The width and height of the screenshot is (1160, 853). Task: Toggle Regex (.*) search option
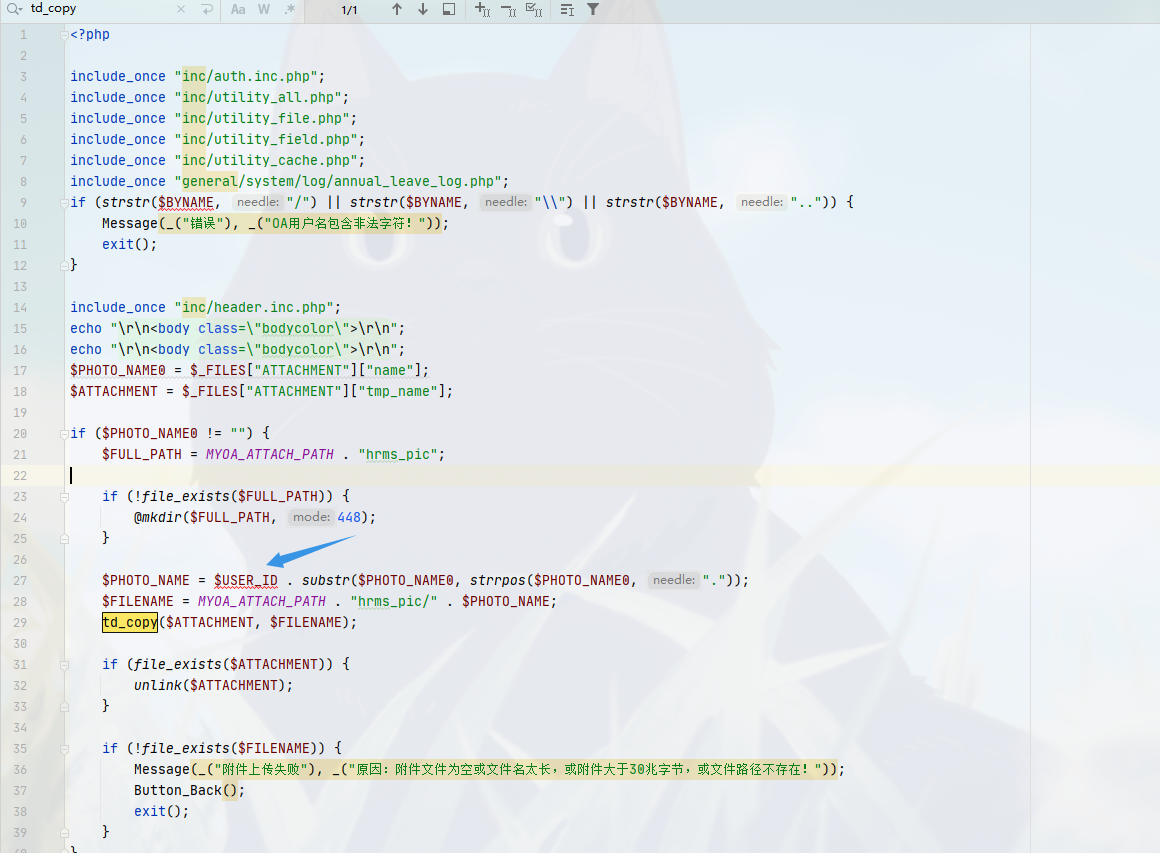(x=290, y=9)
